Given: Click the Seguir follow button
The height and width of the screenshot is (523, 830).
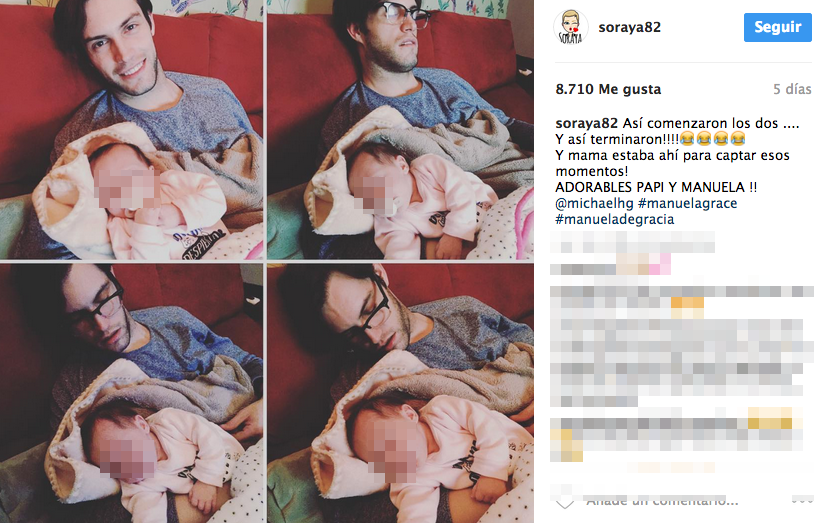Looking at the screenshot, I should pyautogui.click(x=778, y=27).
